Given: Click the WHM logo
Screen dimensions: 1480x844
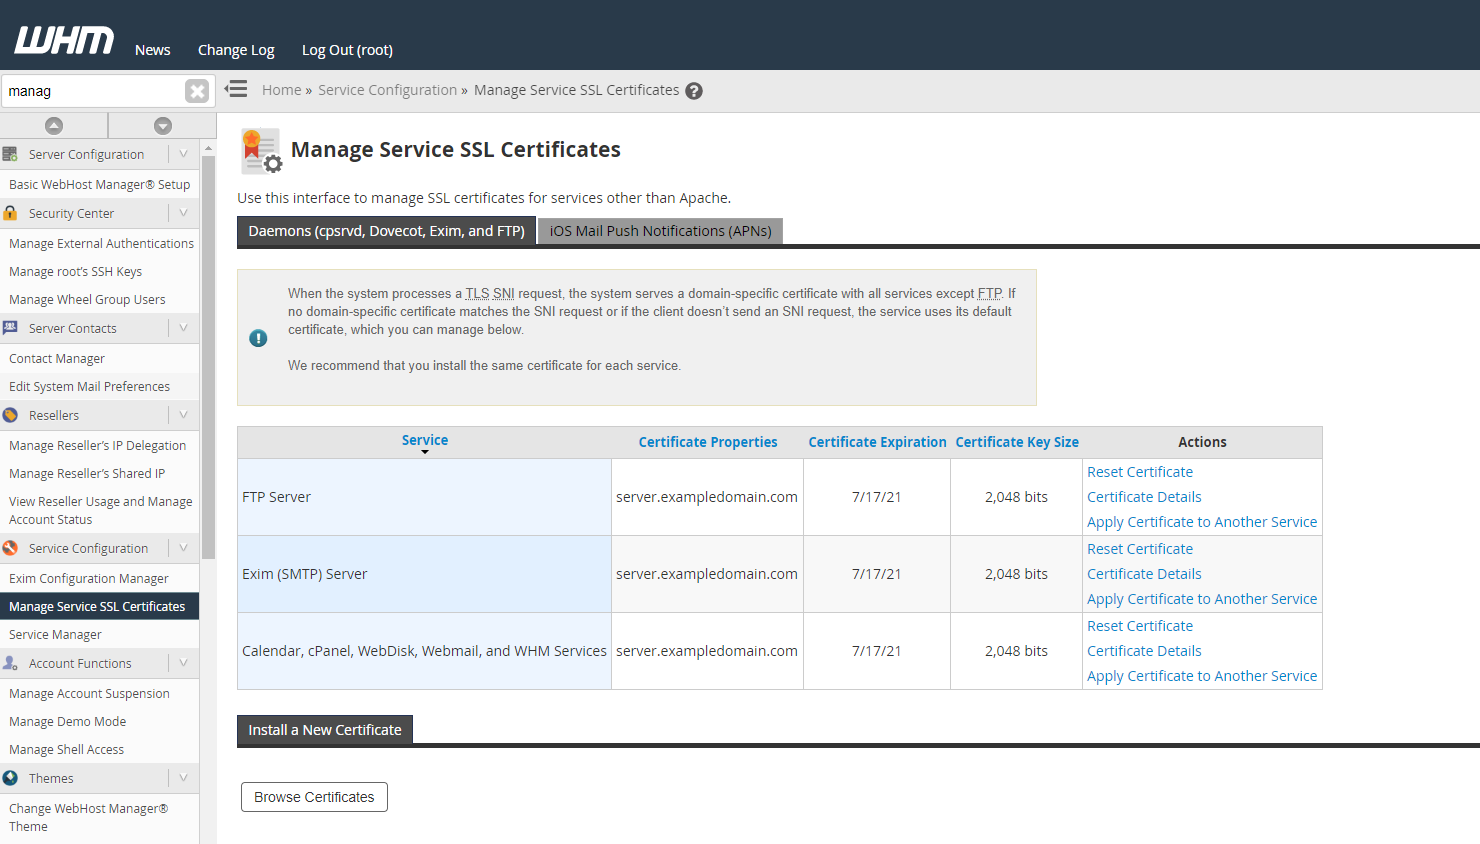Looking at the screenshot, I should pyautogui.click(x=64, y=41).
